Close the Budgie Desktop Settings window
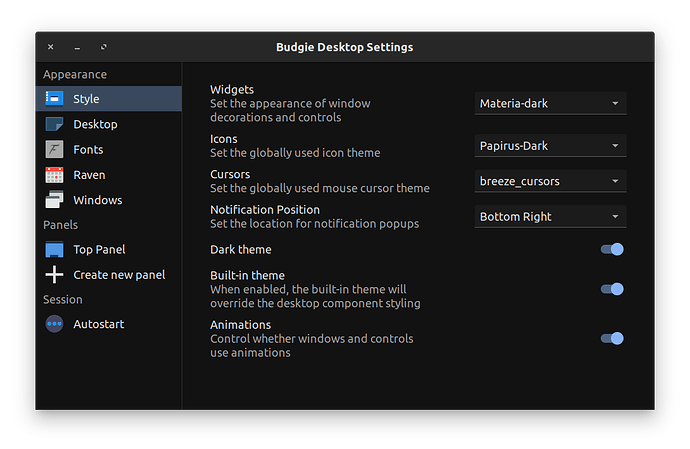This screenshot has height=449, width=690. [51, 47]
